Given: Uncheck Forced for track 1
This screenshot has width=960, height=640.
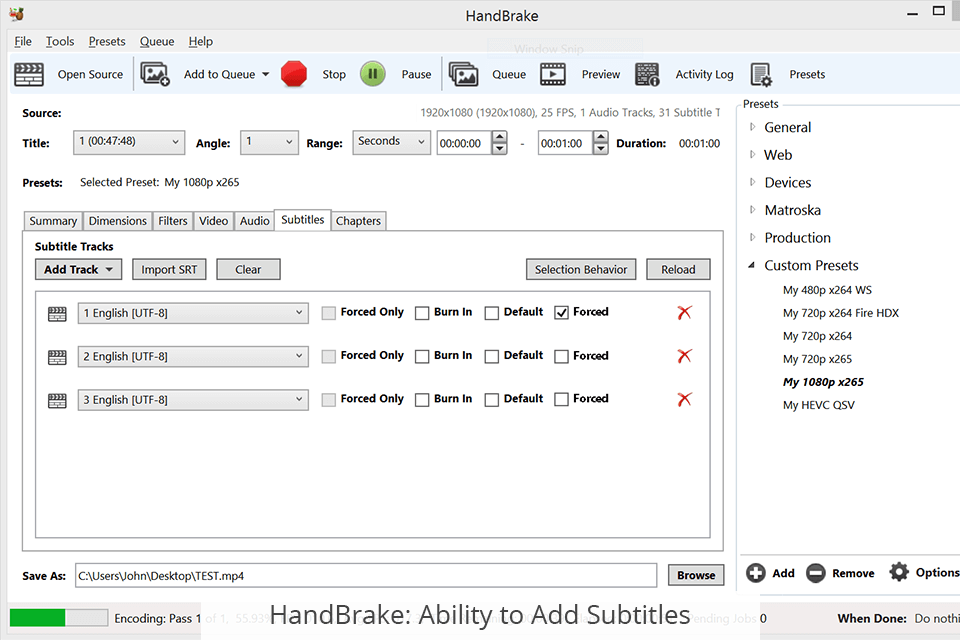Looking at the screenshot, I should tap(561, 313).
